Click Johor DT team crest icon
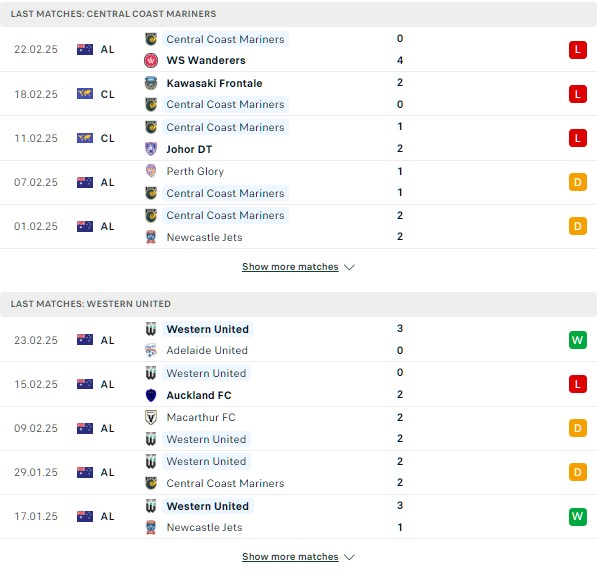599x576 pixels. tap(151, 149)
